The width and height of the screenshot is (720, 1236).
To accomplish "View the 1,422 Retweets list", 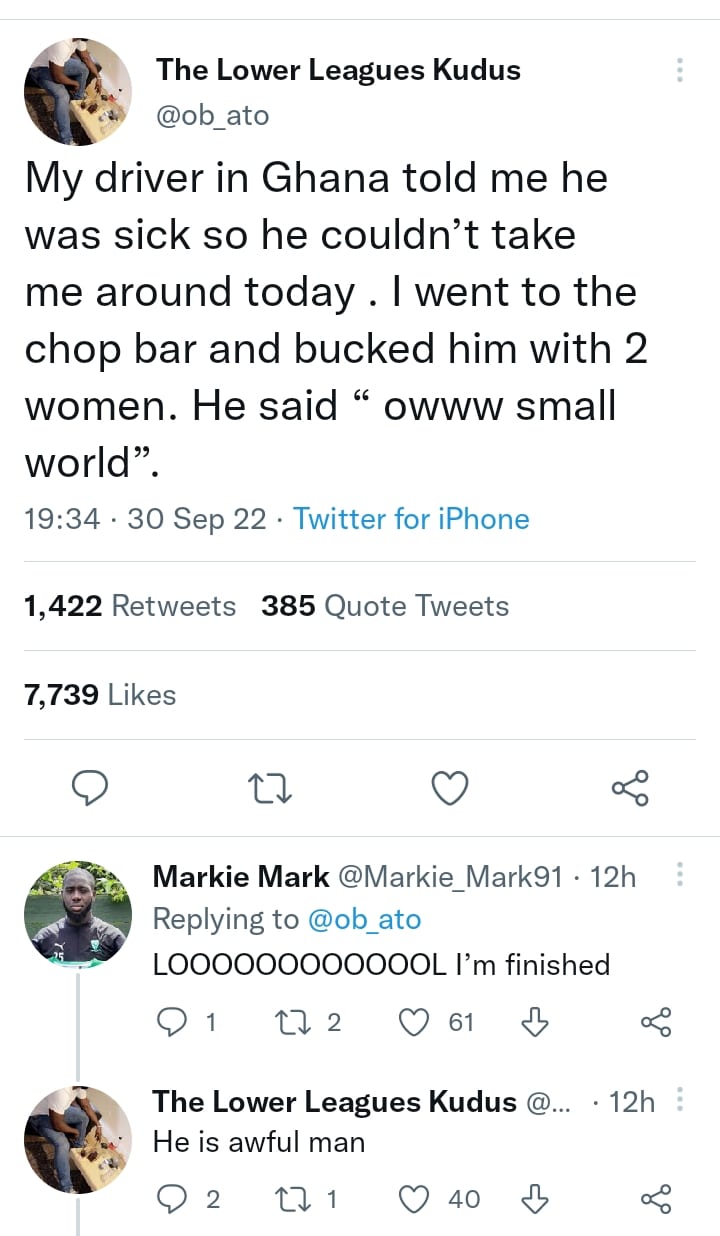I will pos(130,606).
